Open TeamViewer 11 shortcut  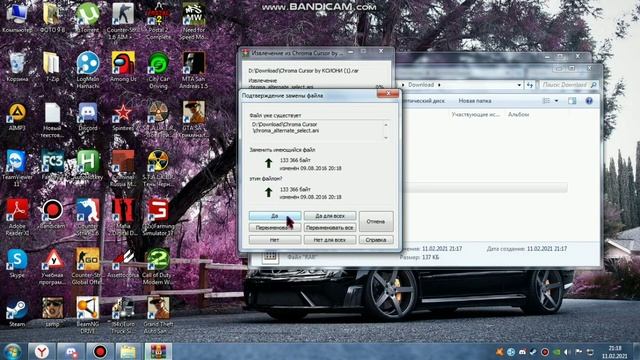[17, 169]
